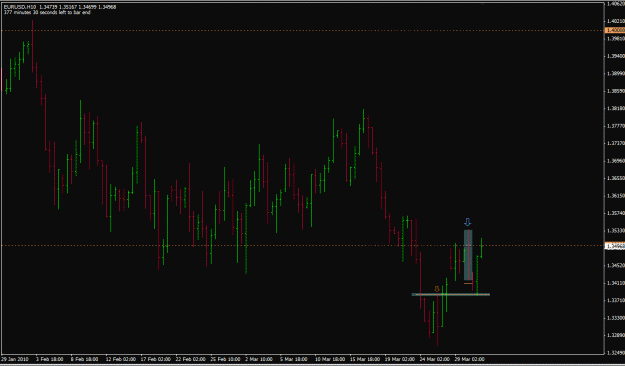The width and height of the screenshot is (625, 366).
Task: Click the 1.36960 price scale label
Action: (x=615, y=161)
